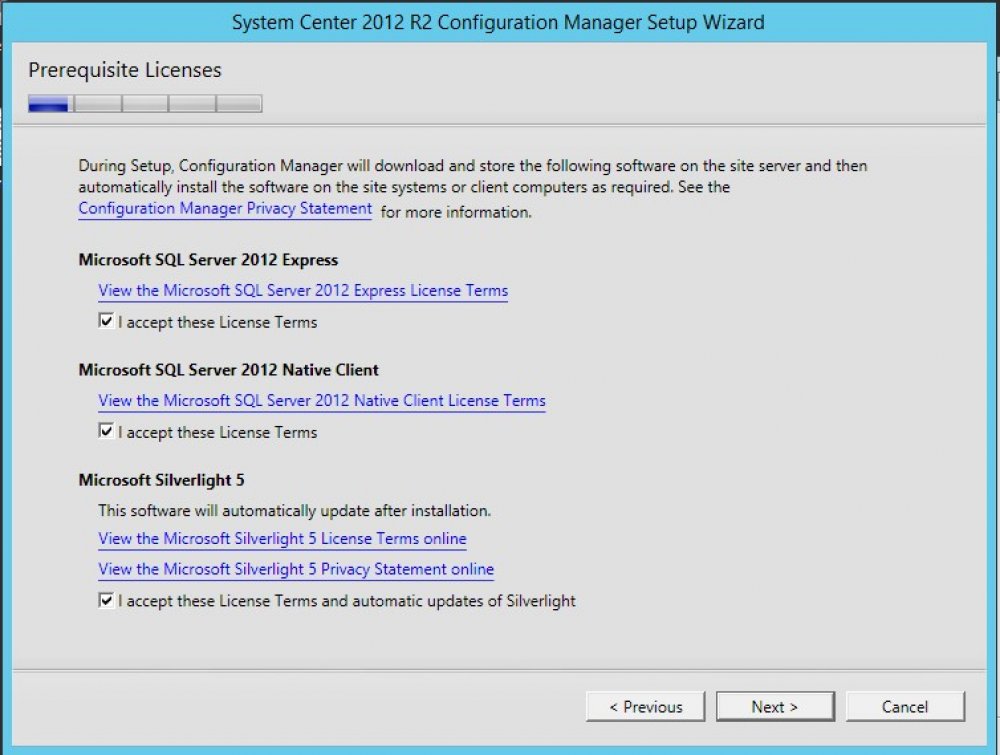Open Silverlight 5 License Terms online link
The image size is (1000, 755).
pyautogui.click(x=283, y=538)
